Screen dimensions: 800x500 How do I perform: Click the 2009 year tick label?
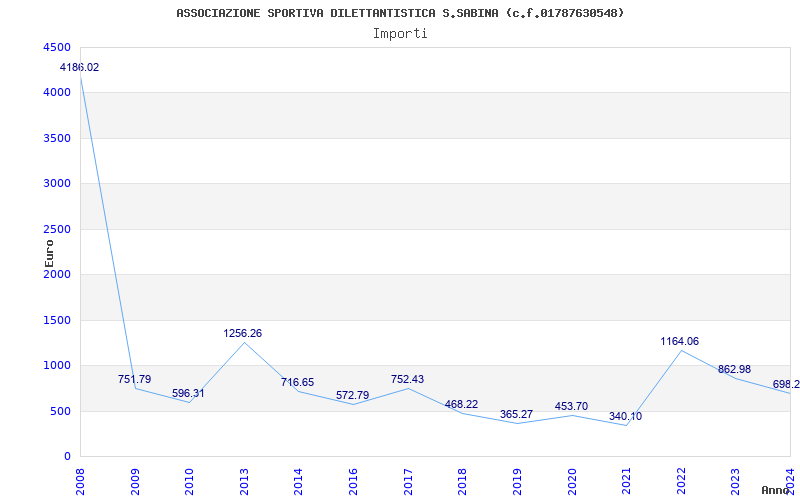[x=135, y=482]
